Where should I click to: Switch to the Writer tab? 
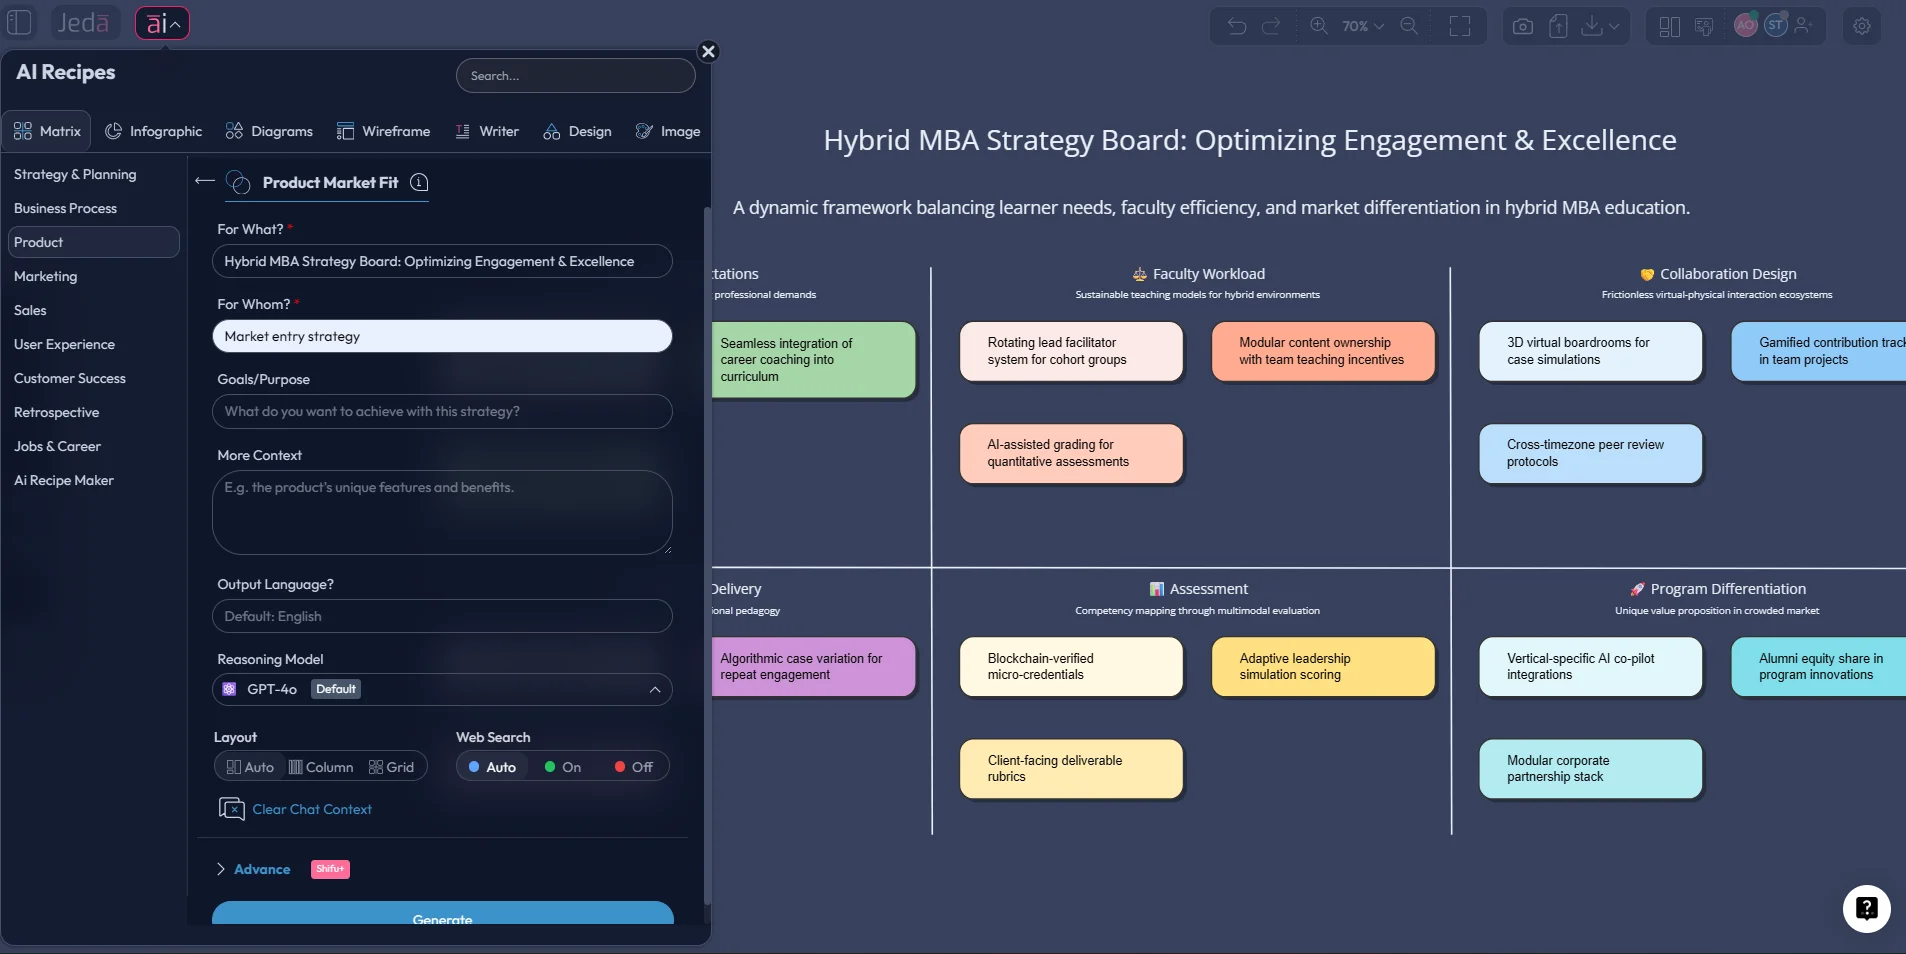pos(487,131)
